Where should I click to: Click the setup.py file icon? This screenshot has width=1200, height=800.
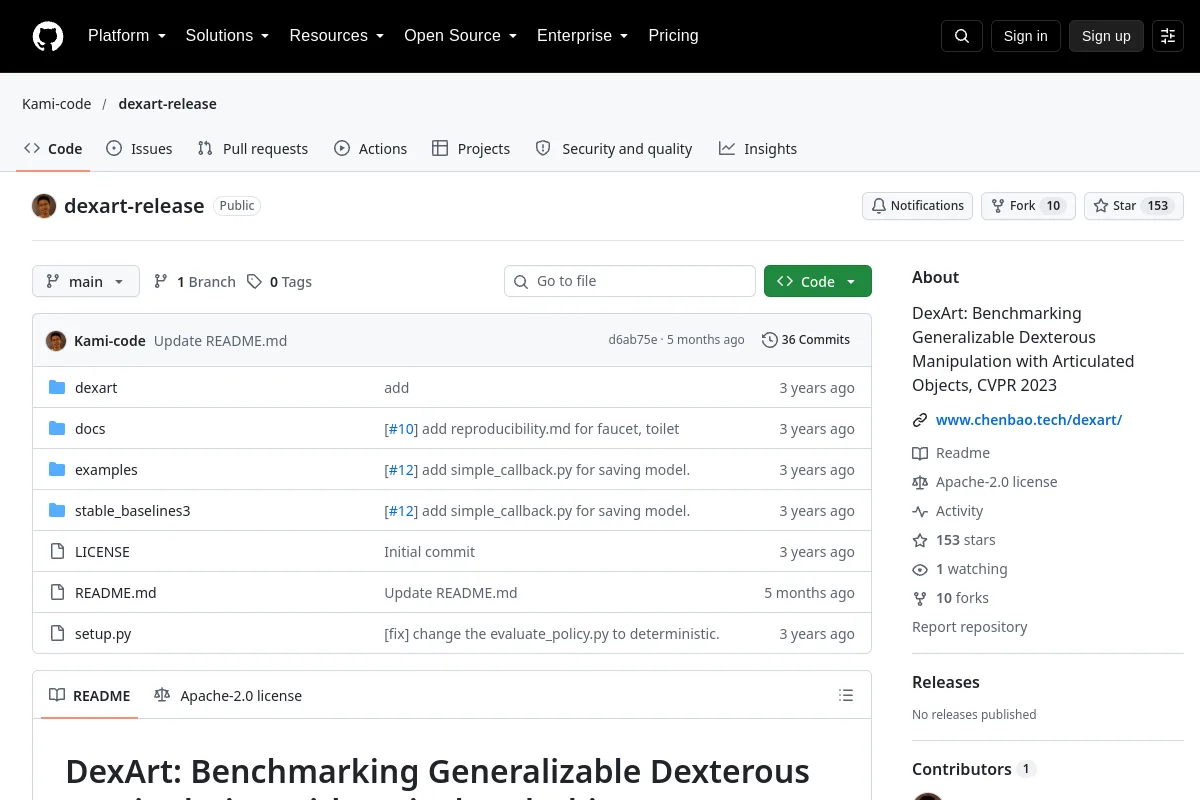[x=57, y=634]
